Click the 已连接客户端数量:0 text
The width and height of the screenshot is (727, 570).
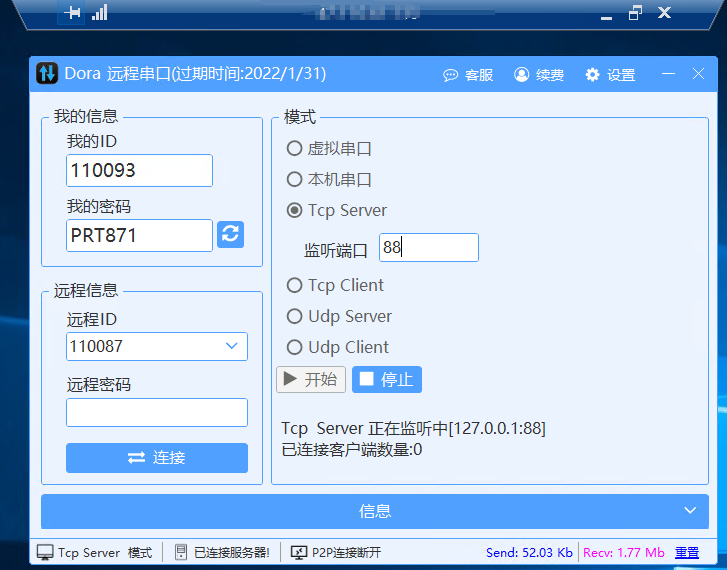pos(352,449)
